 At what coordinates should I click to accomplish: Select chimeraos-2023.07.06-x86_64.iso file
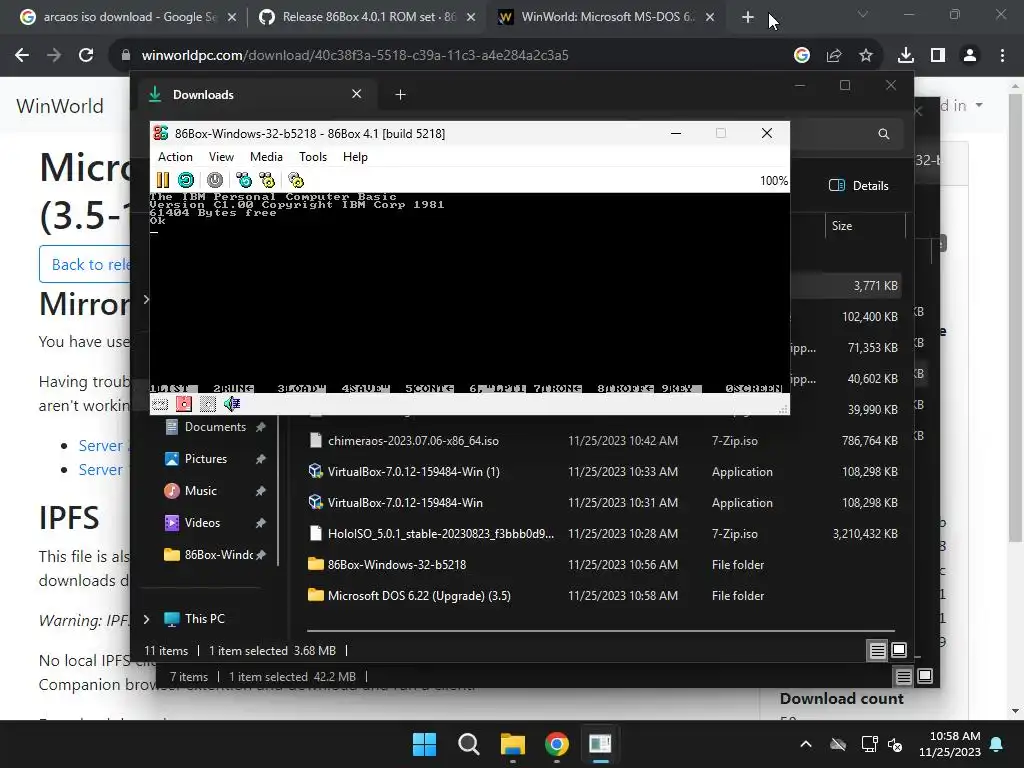[x=603, y=441]
